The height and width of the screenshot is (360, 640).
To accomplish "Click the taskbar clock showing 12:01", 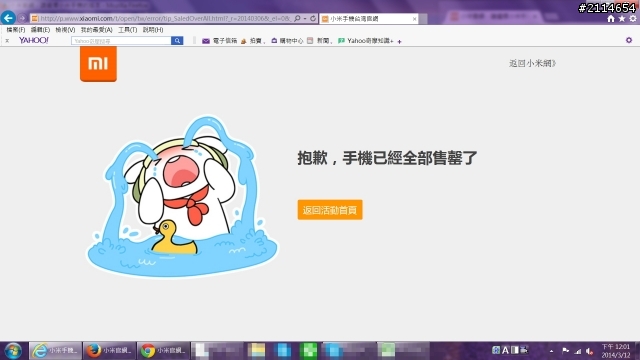I will 616,351.
